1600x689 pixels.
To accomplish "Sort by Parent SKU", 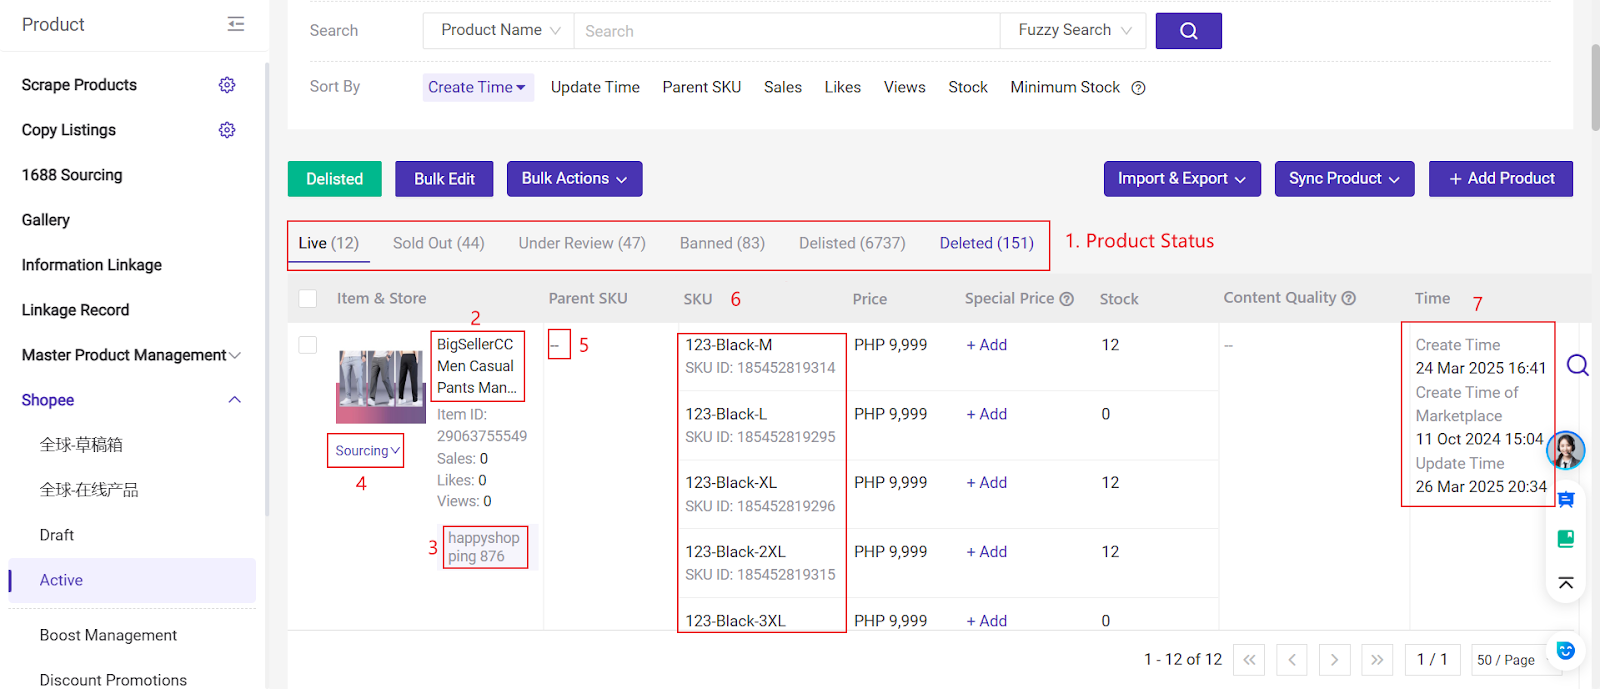I will pyautogui.click(x=702, y=88).
